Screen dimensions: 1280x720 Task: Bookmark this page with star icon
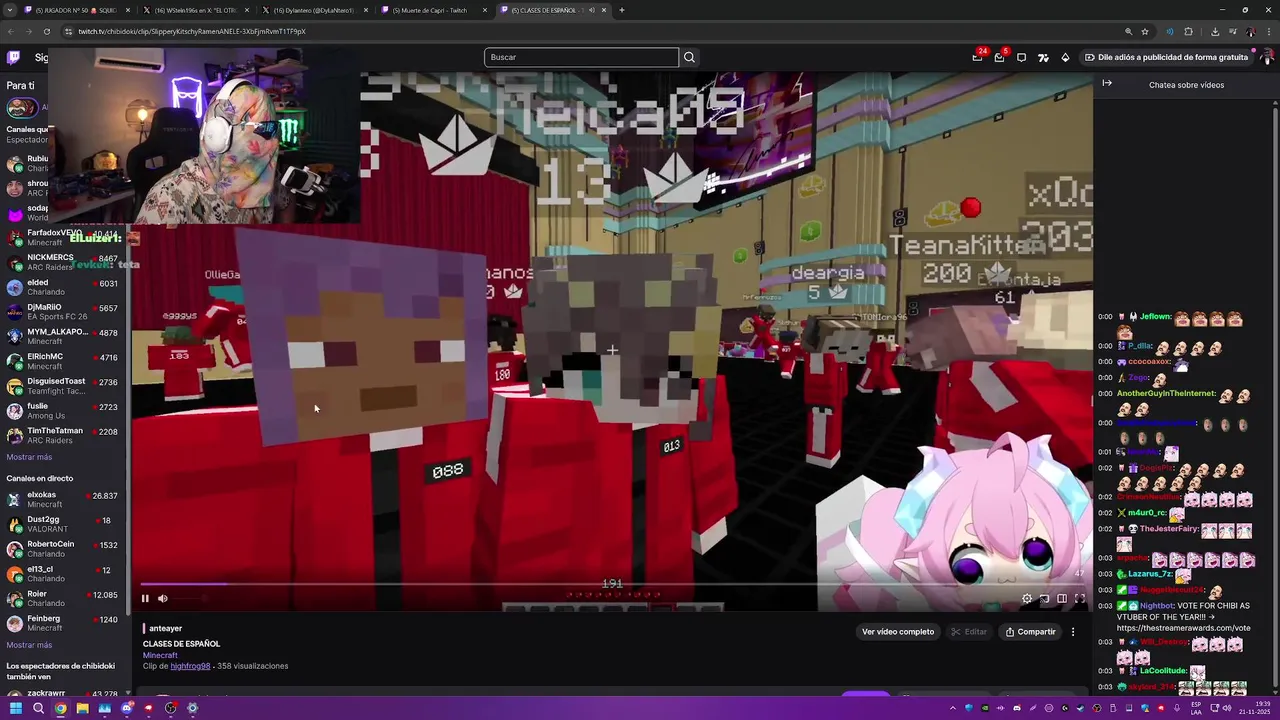(1145, 31)
